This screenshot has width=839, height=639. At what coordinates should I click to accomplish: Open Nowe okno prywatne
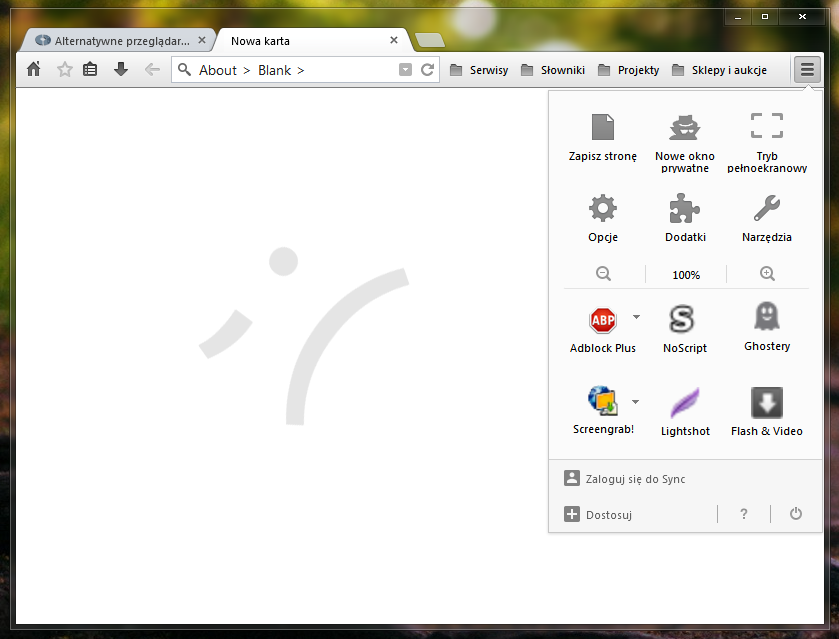(x=685, y=143)
